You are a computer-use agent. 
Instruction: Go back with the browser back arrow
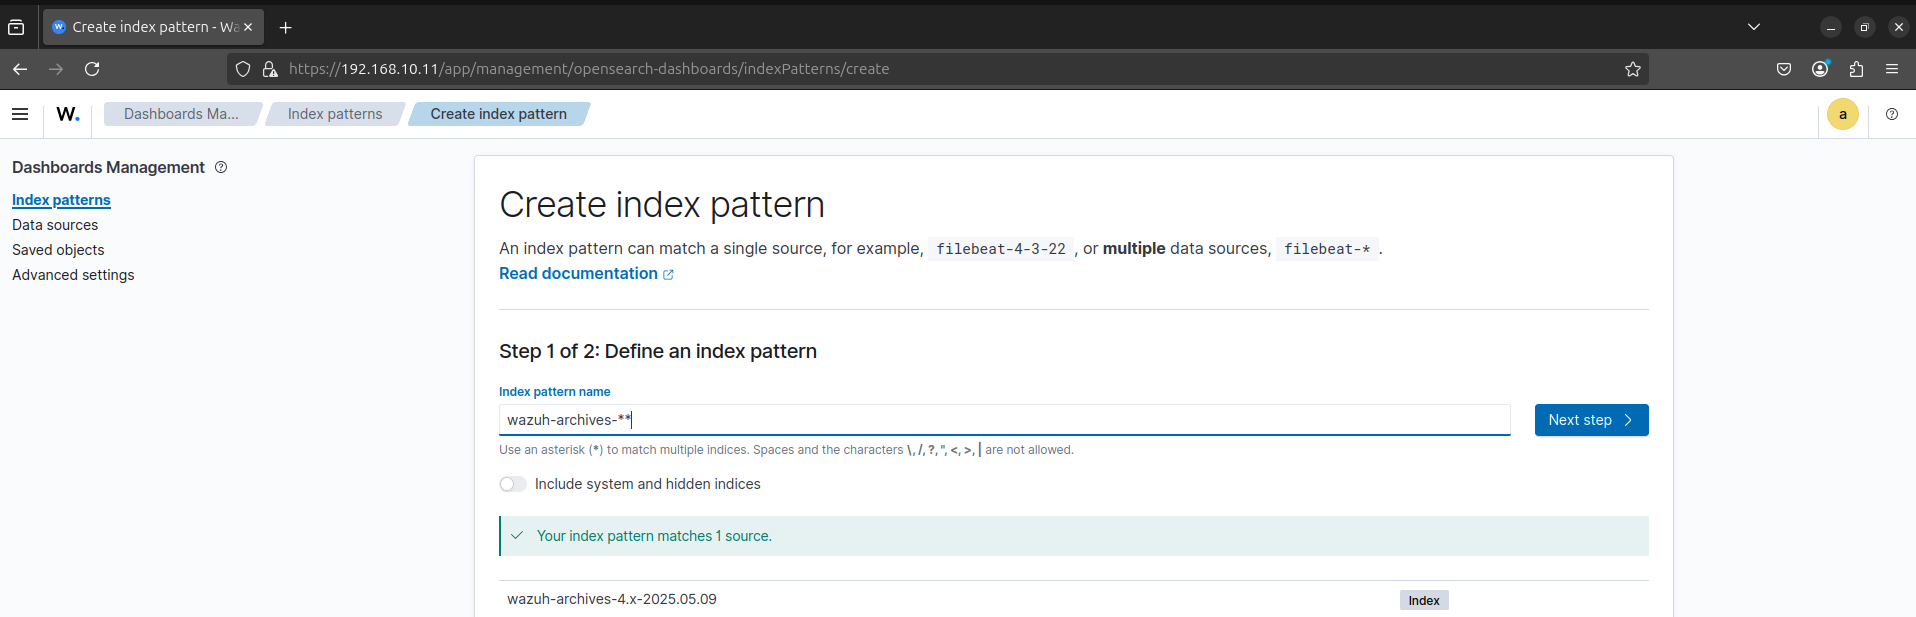[x=20, y=69]
